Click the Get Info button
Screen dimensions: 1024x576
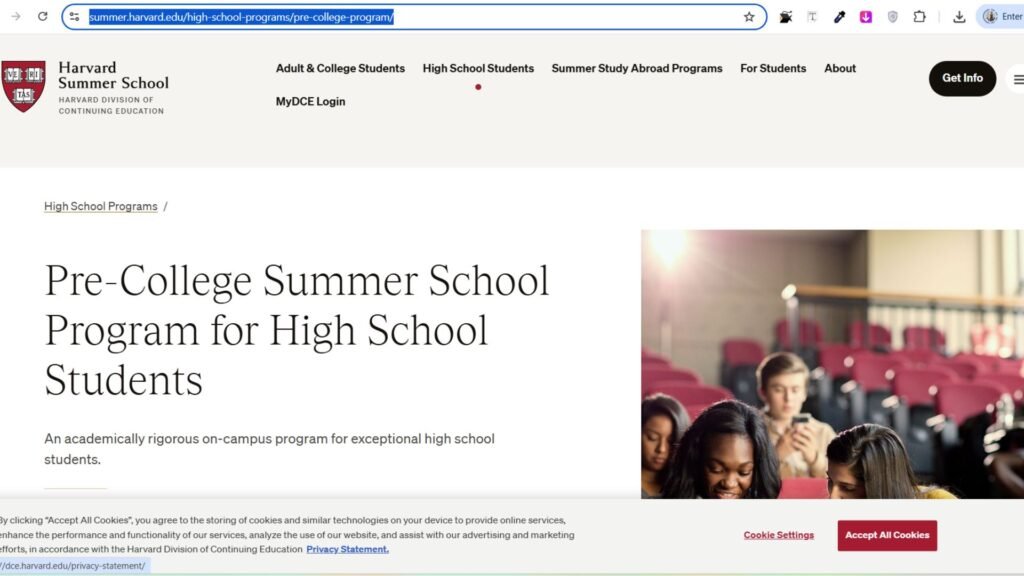coord(962,78)
